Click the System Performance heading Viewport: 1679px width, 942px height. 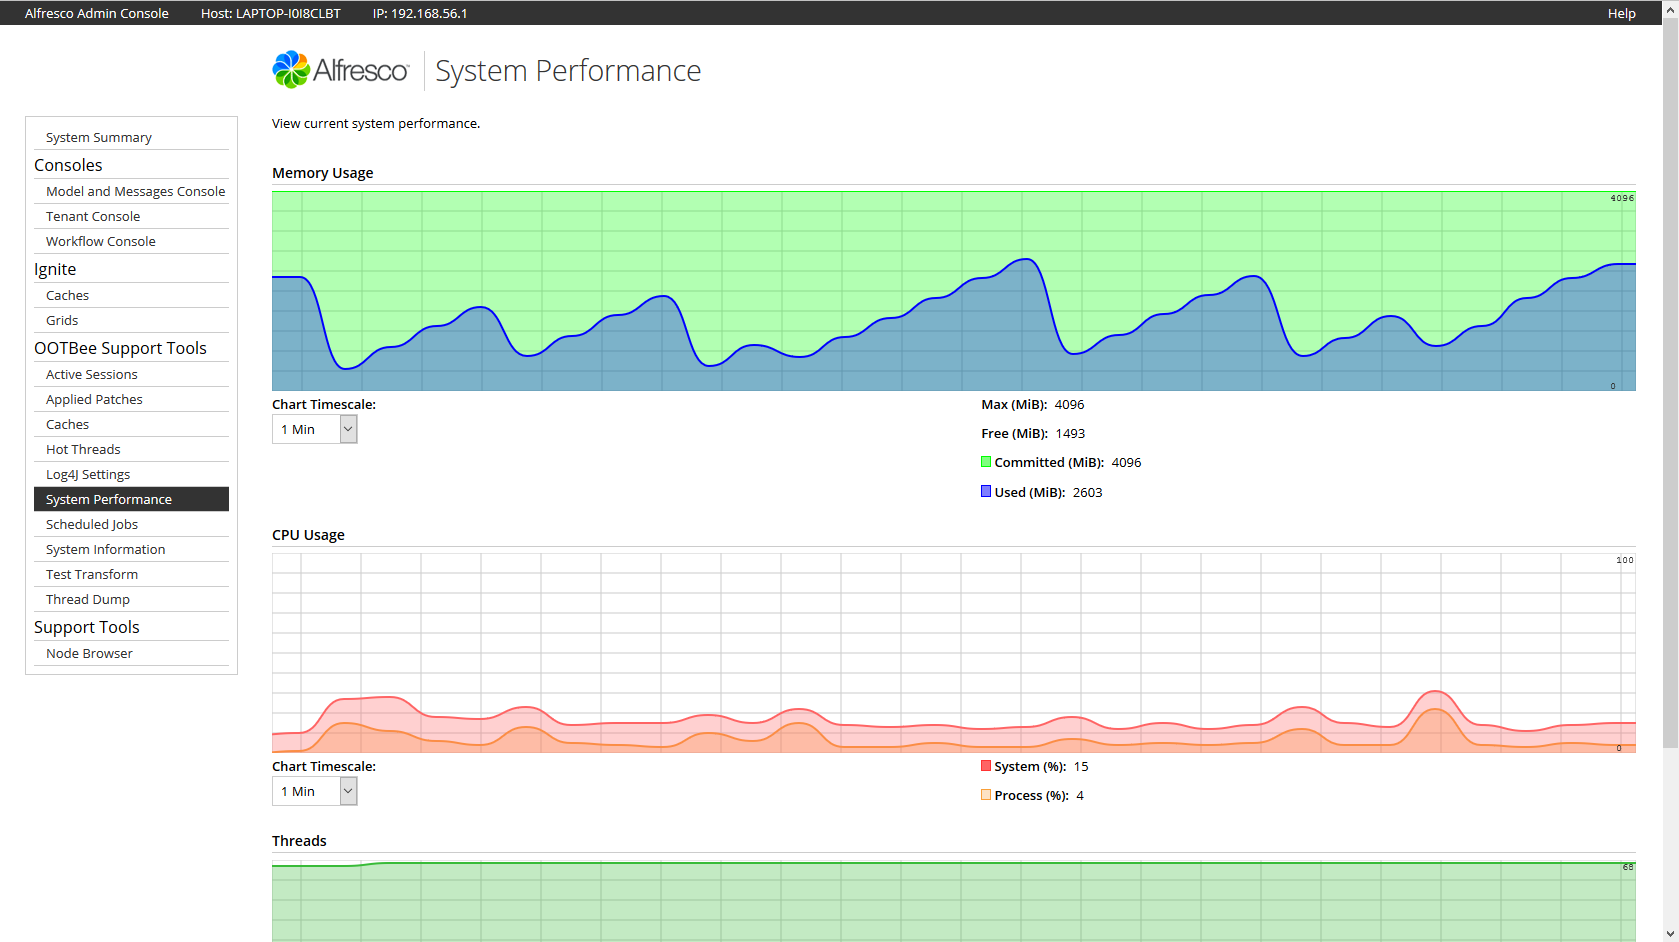pos(568,71)
